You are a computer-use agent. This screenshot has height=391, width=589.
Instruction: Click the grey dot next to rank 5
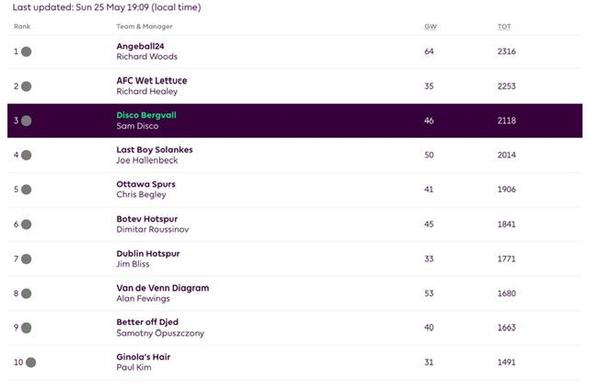tap(26, 190)
